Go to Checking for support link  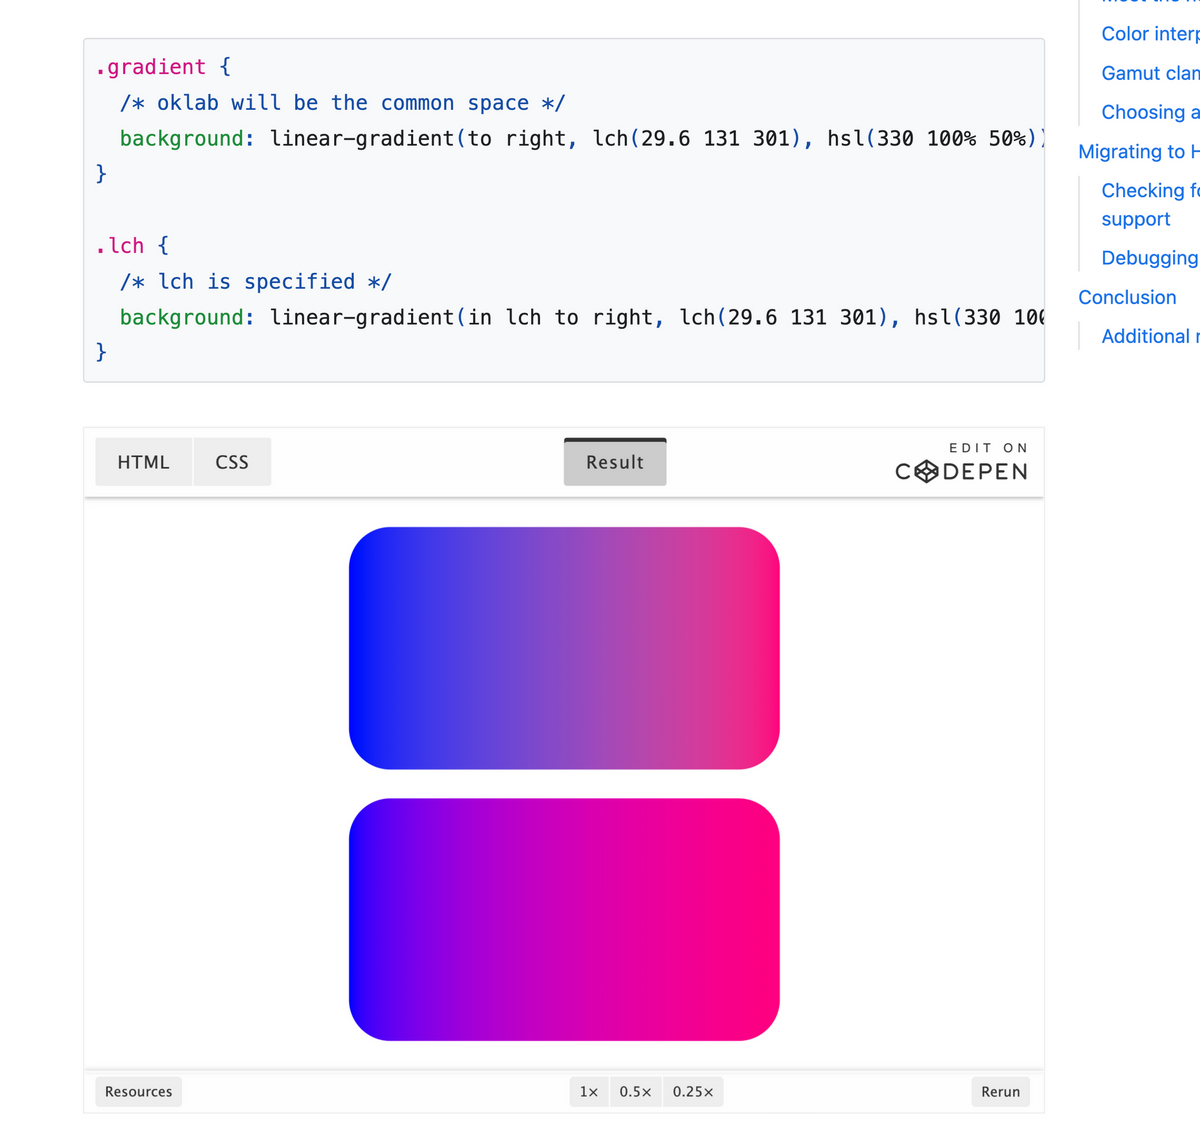tap(1150, 204)
